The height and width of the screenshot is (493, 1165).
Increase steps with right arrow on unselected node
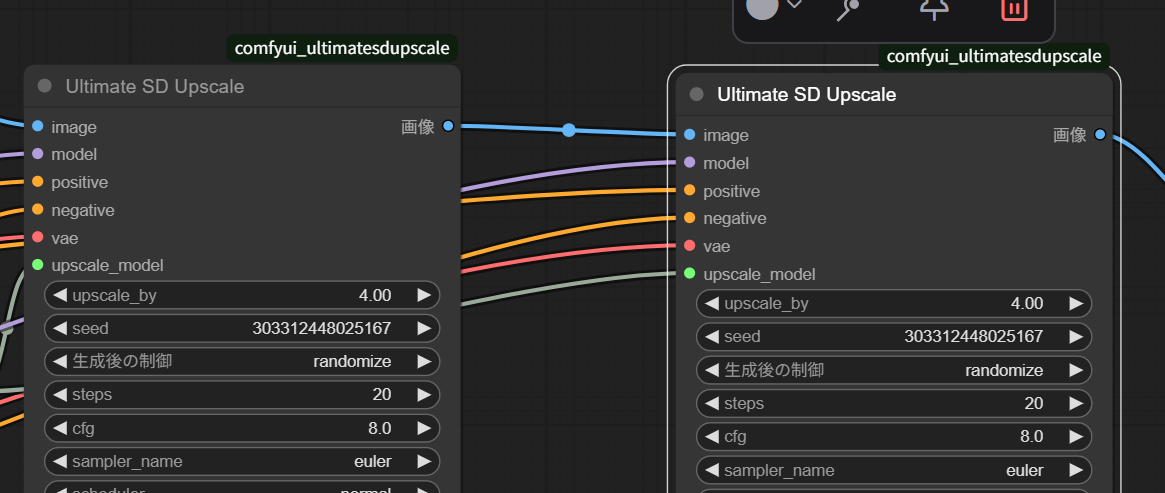pyautogui.click(x=424, y=394)
